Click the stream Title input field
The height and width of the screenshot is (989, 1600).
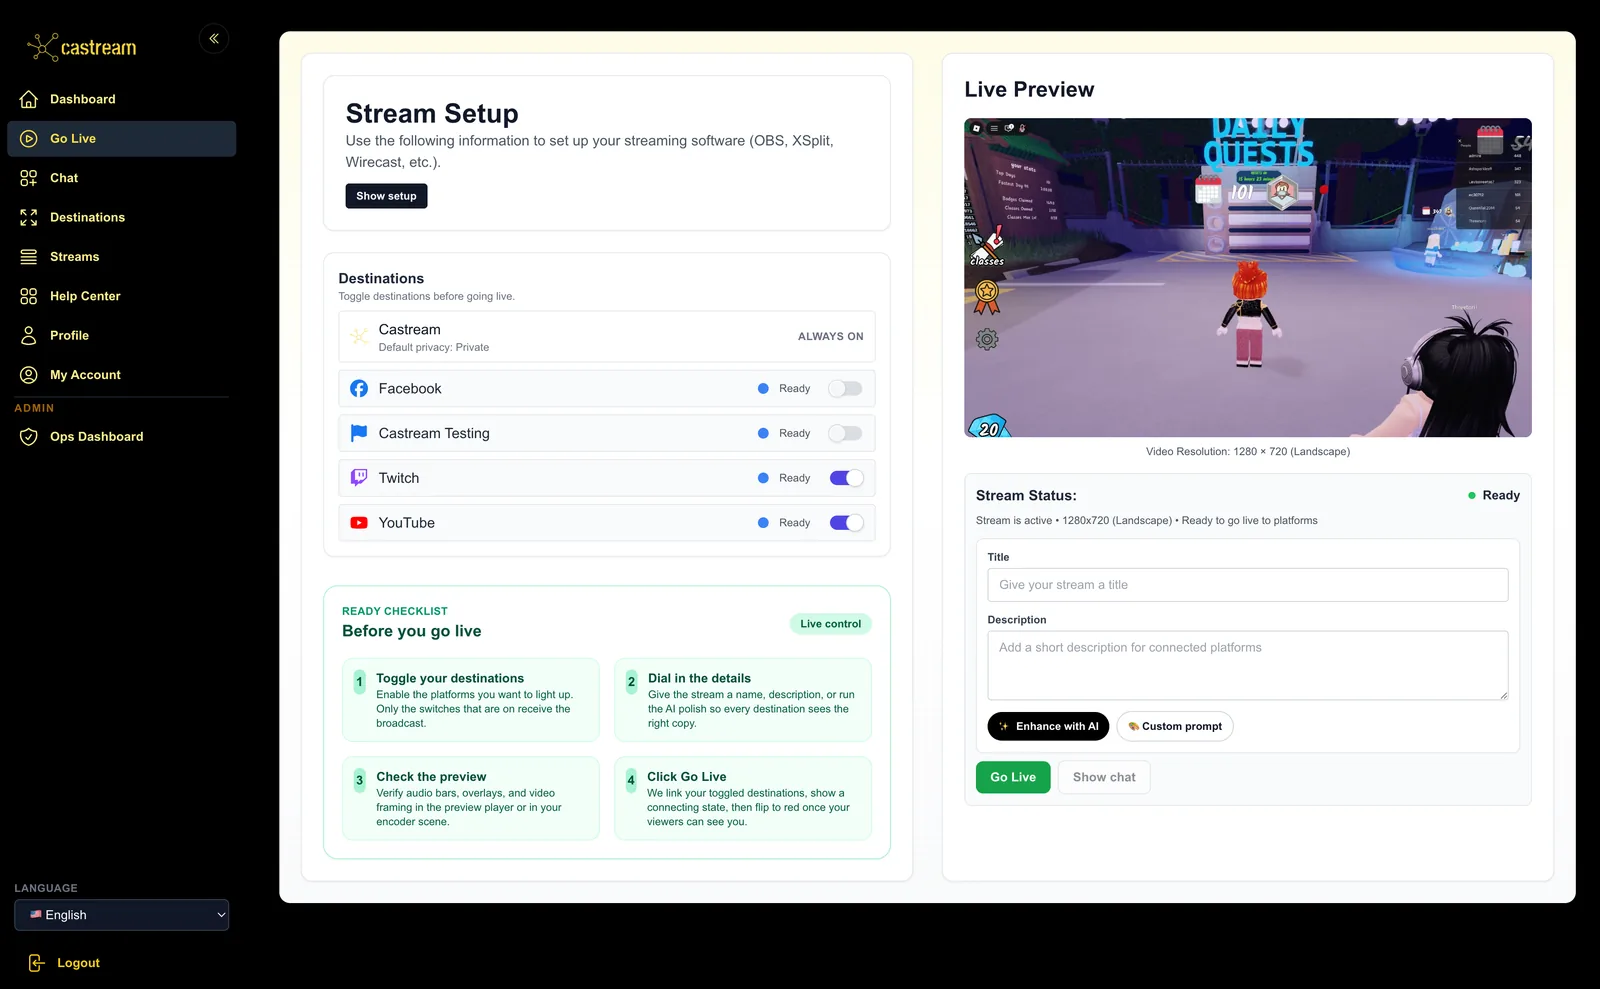(x=1246, y=584)
